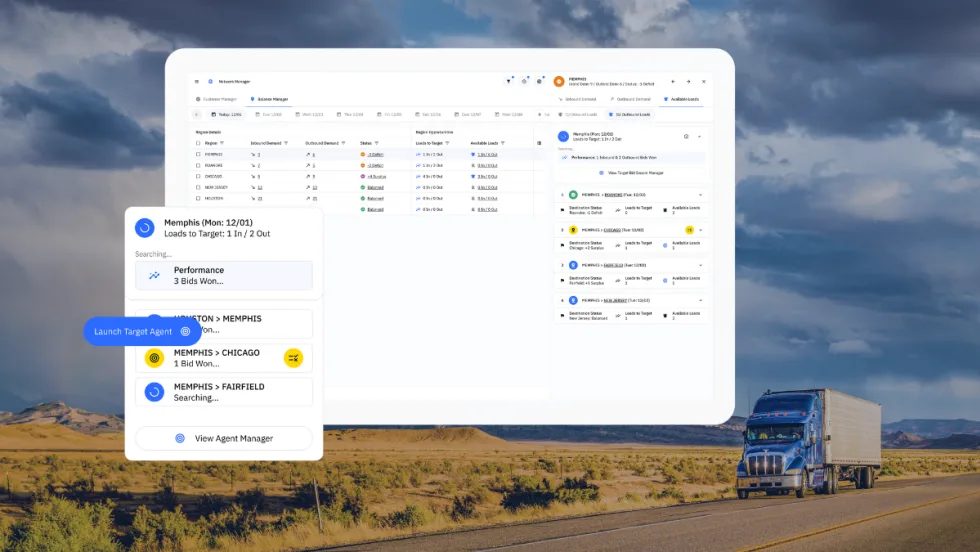Click blue pin icon on Memphis > Fairfield lane
The image size is (980, 552).
click(573, 265)
